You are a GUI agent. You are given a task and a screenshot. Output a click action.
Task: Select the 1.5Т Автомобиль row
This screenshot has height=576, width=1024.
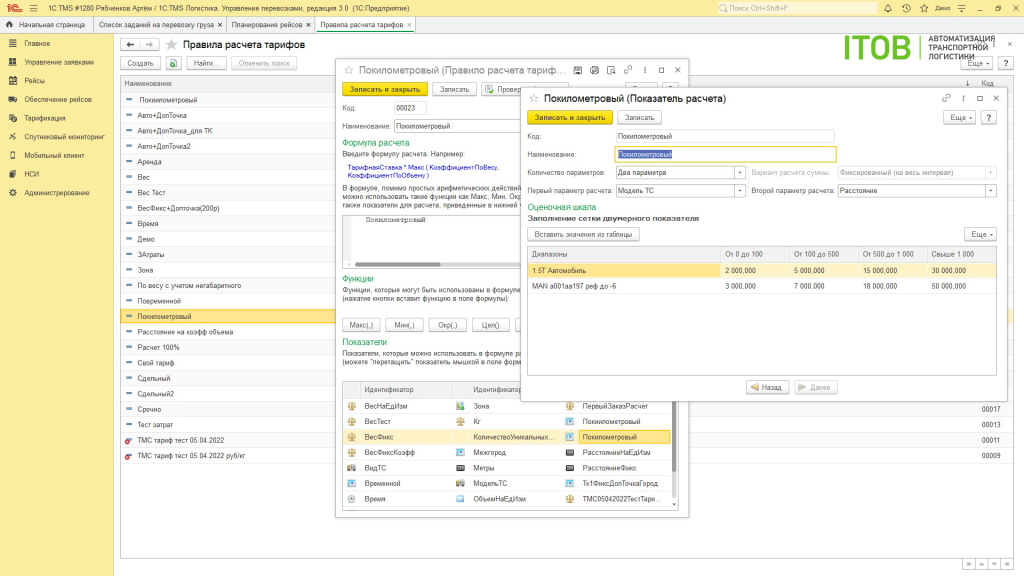point(761,270)
